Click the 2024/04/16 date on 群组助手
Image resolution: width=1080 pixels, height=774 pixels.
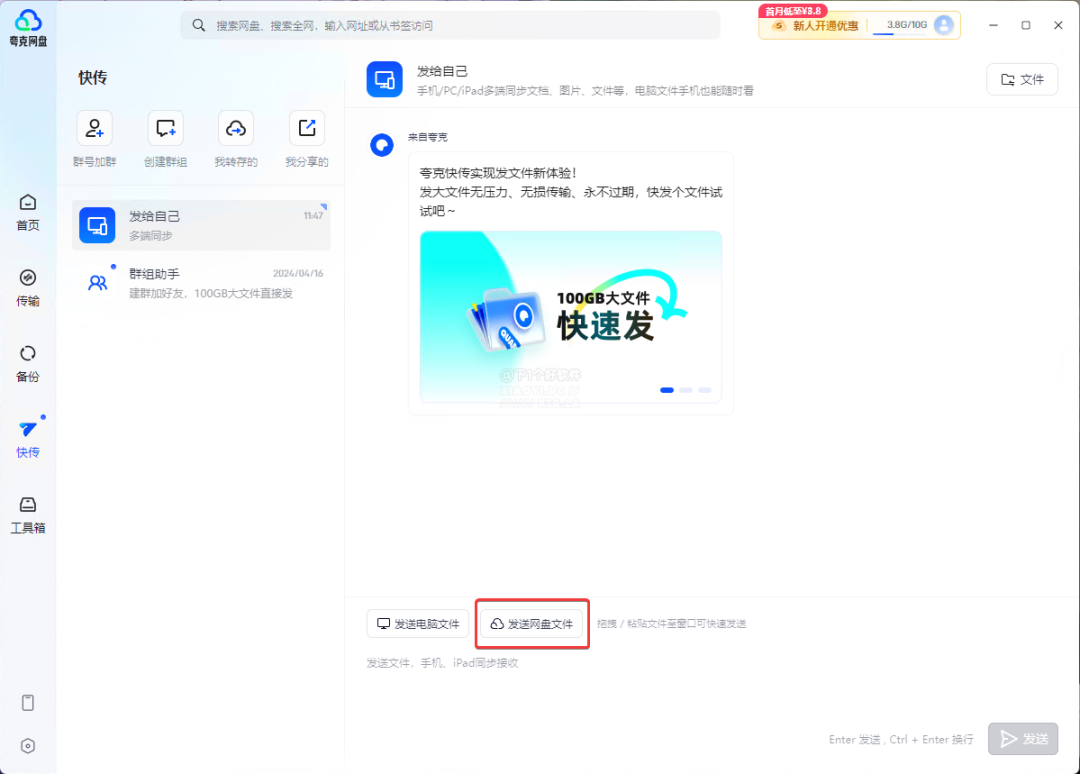[x=298, y=273]
